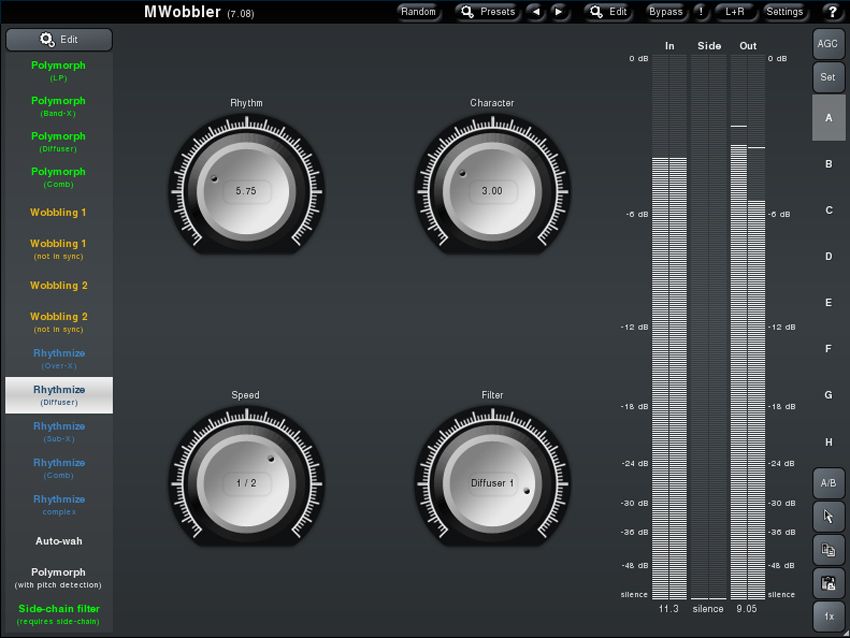The image size is (850, 638).
Task: Select the arrow cursor mode icon
Action: [828, 516]
